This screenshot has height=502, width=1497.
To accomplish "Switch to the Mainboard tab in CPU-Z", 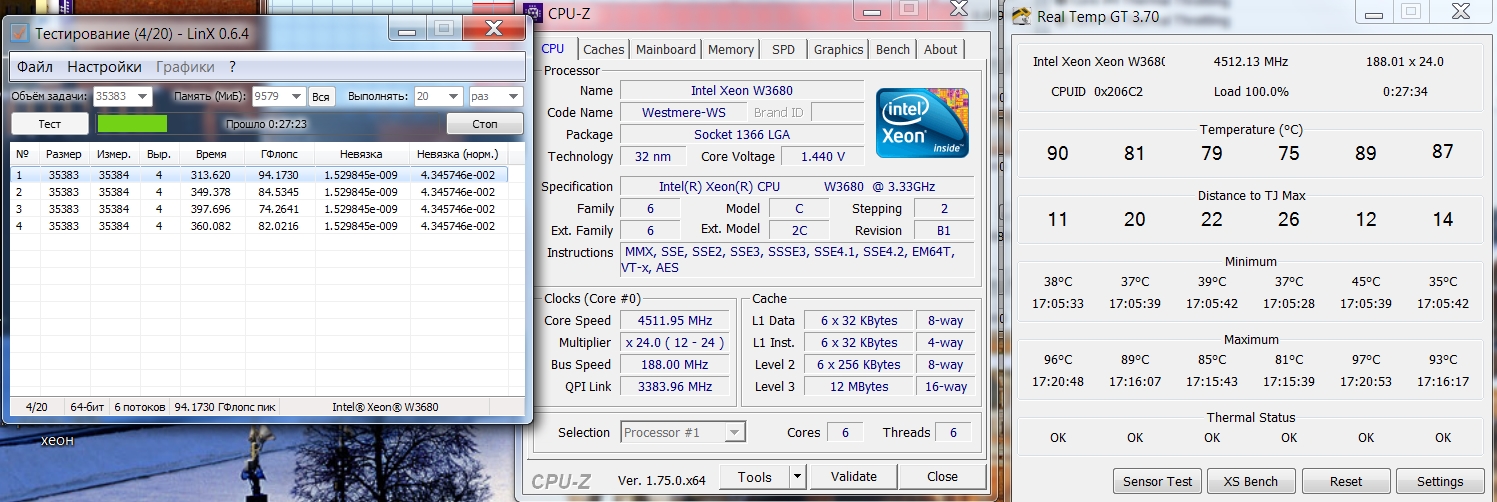I will 666,49.
